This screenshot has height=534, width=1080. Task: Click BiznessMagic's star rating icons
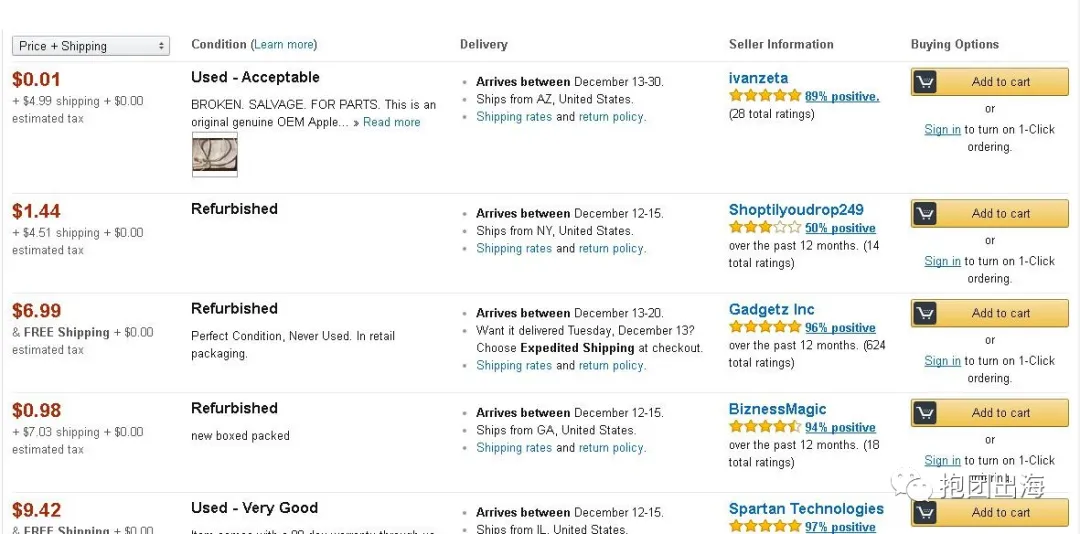tap(765, 427)
